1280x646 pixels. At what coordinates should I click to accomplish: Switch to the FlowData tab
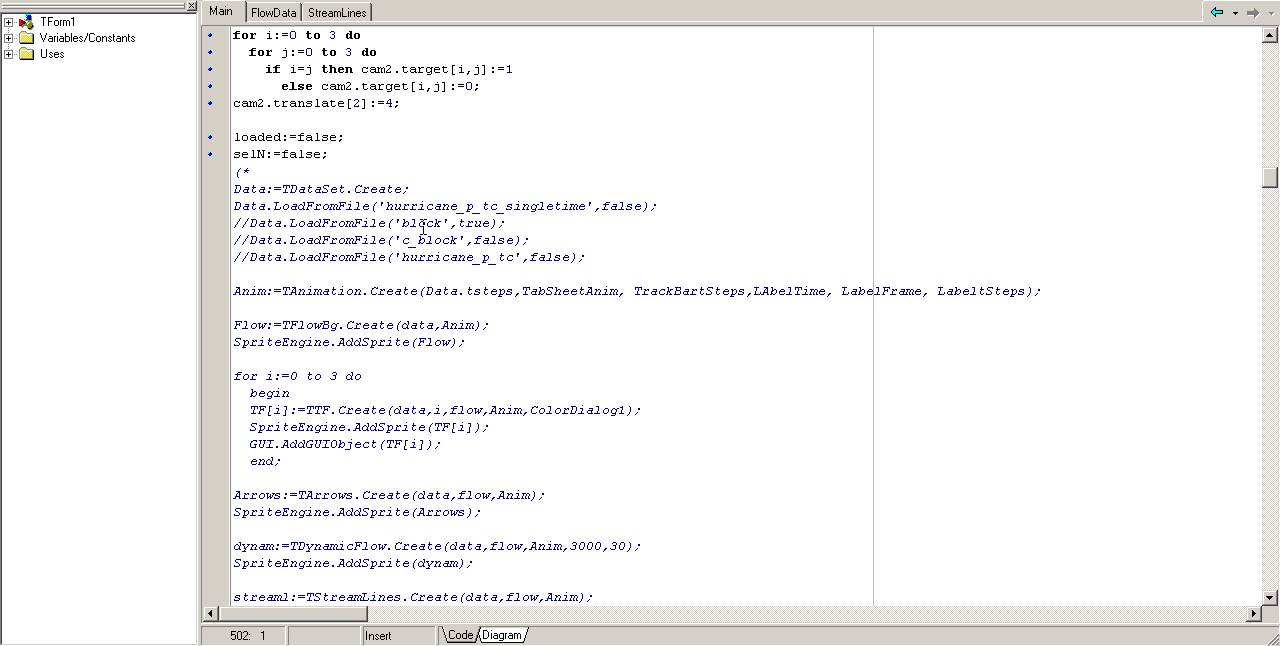pyautogui.click(x=273, y=12)
